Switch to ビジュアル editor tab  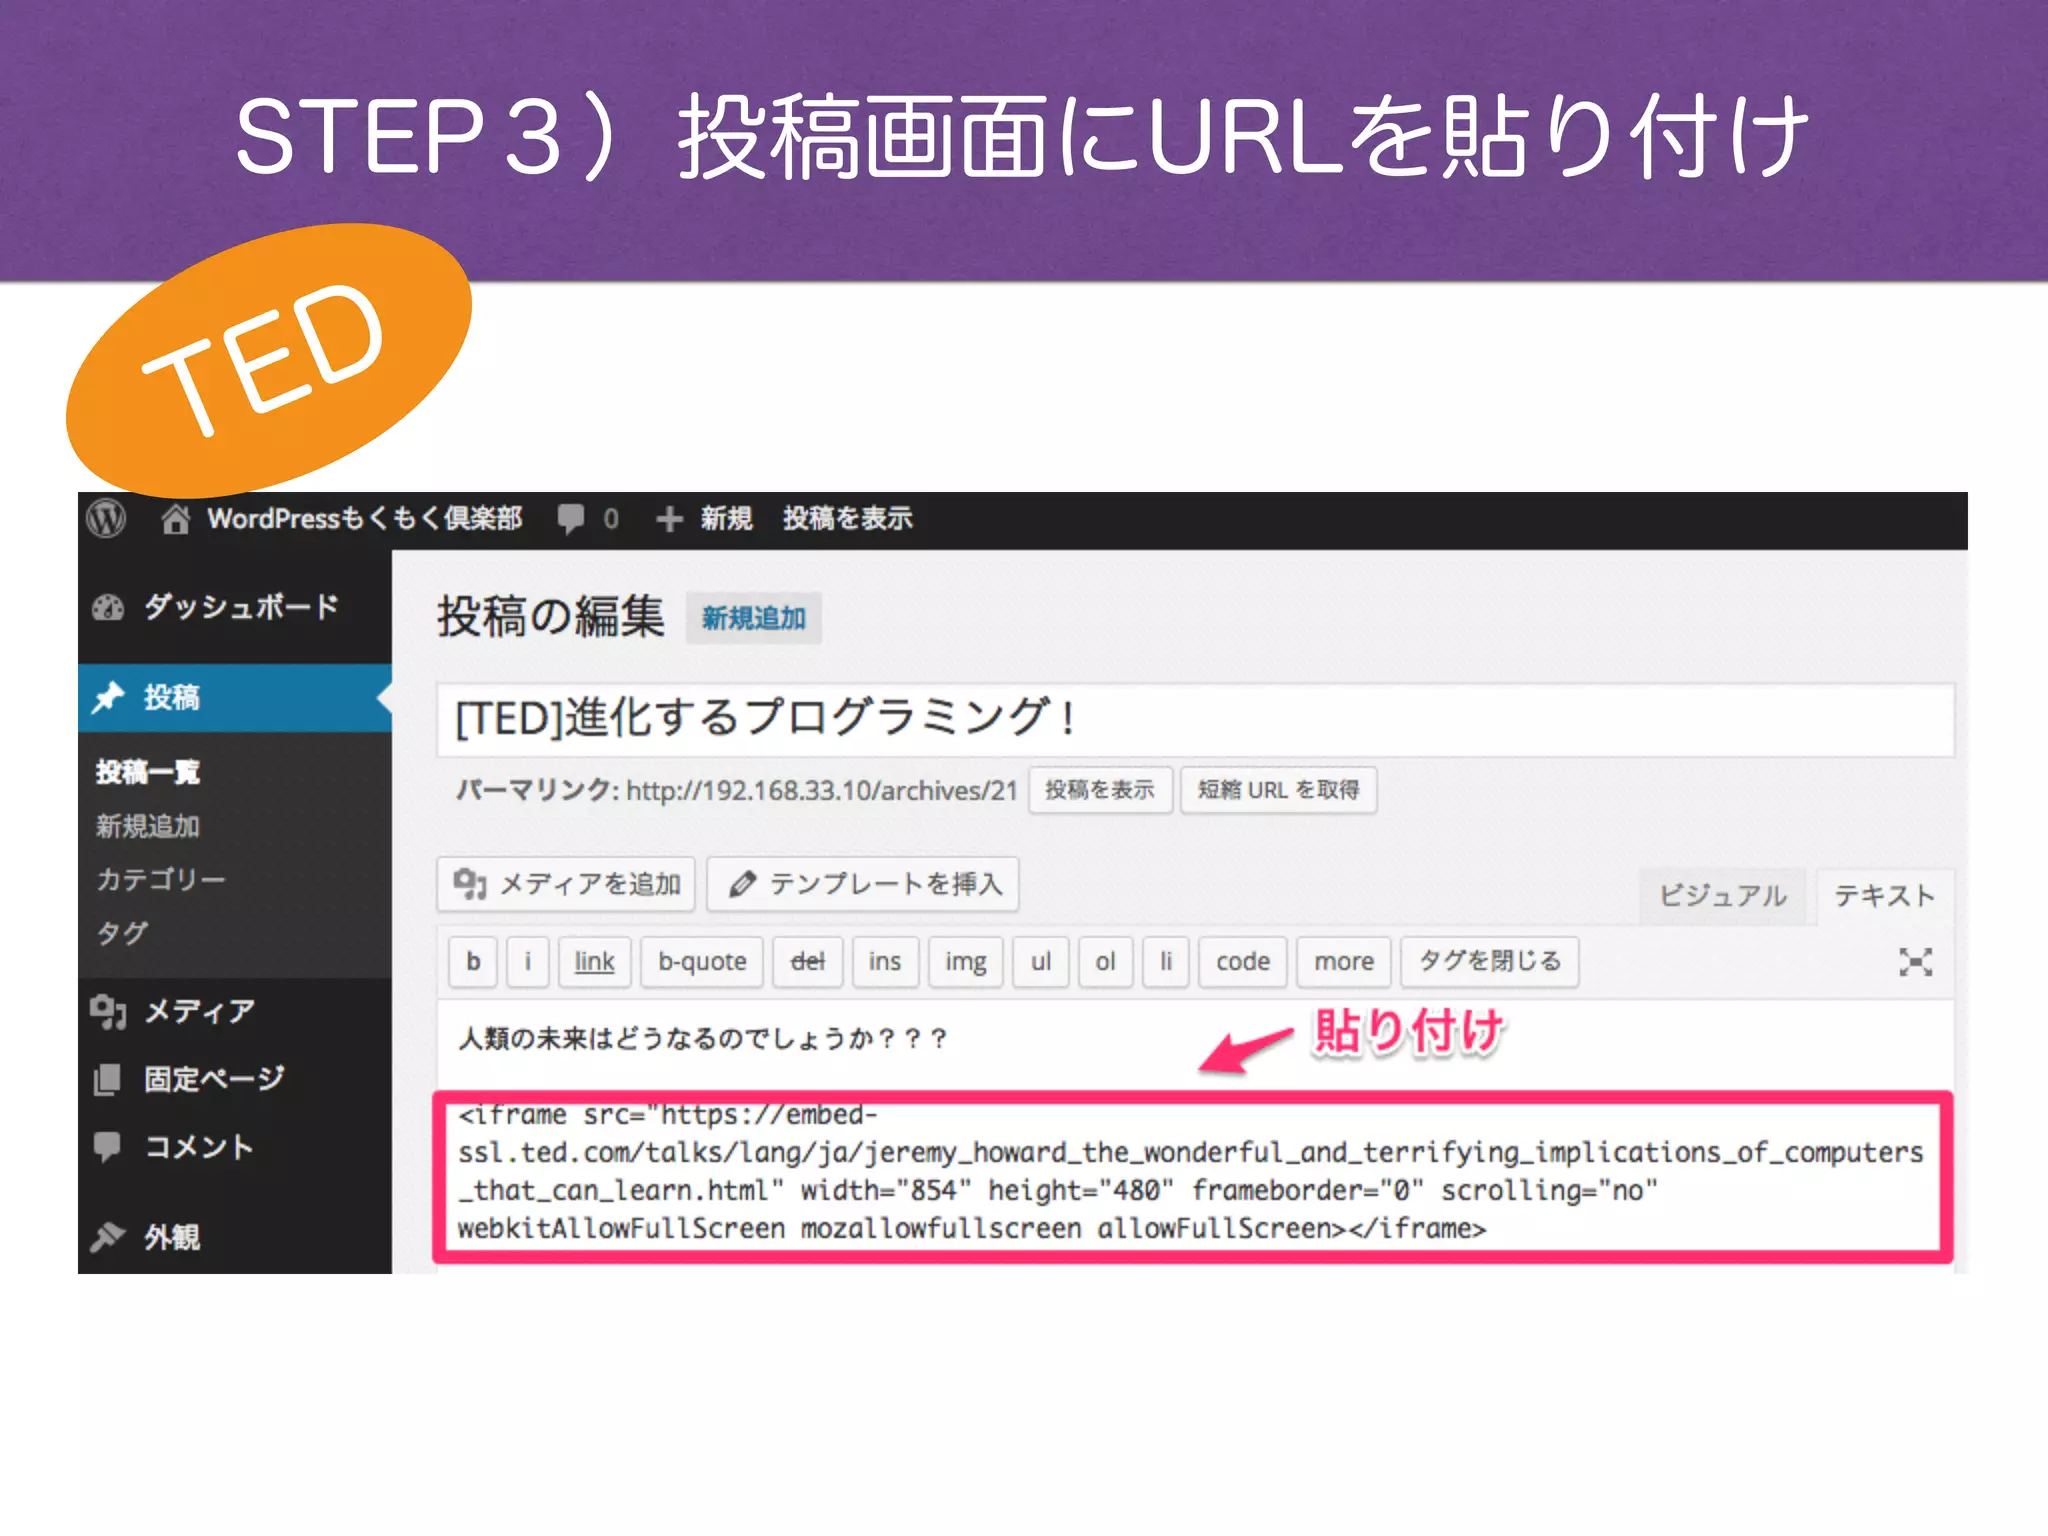(x=1723, y=896)
